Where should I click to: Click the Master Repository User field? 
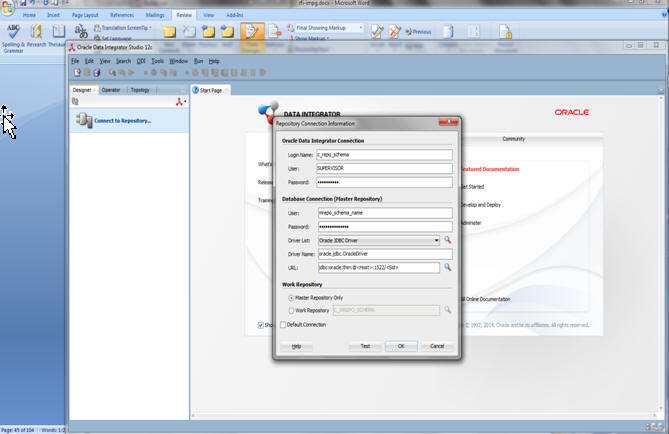[x=385, y=213]
